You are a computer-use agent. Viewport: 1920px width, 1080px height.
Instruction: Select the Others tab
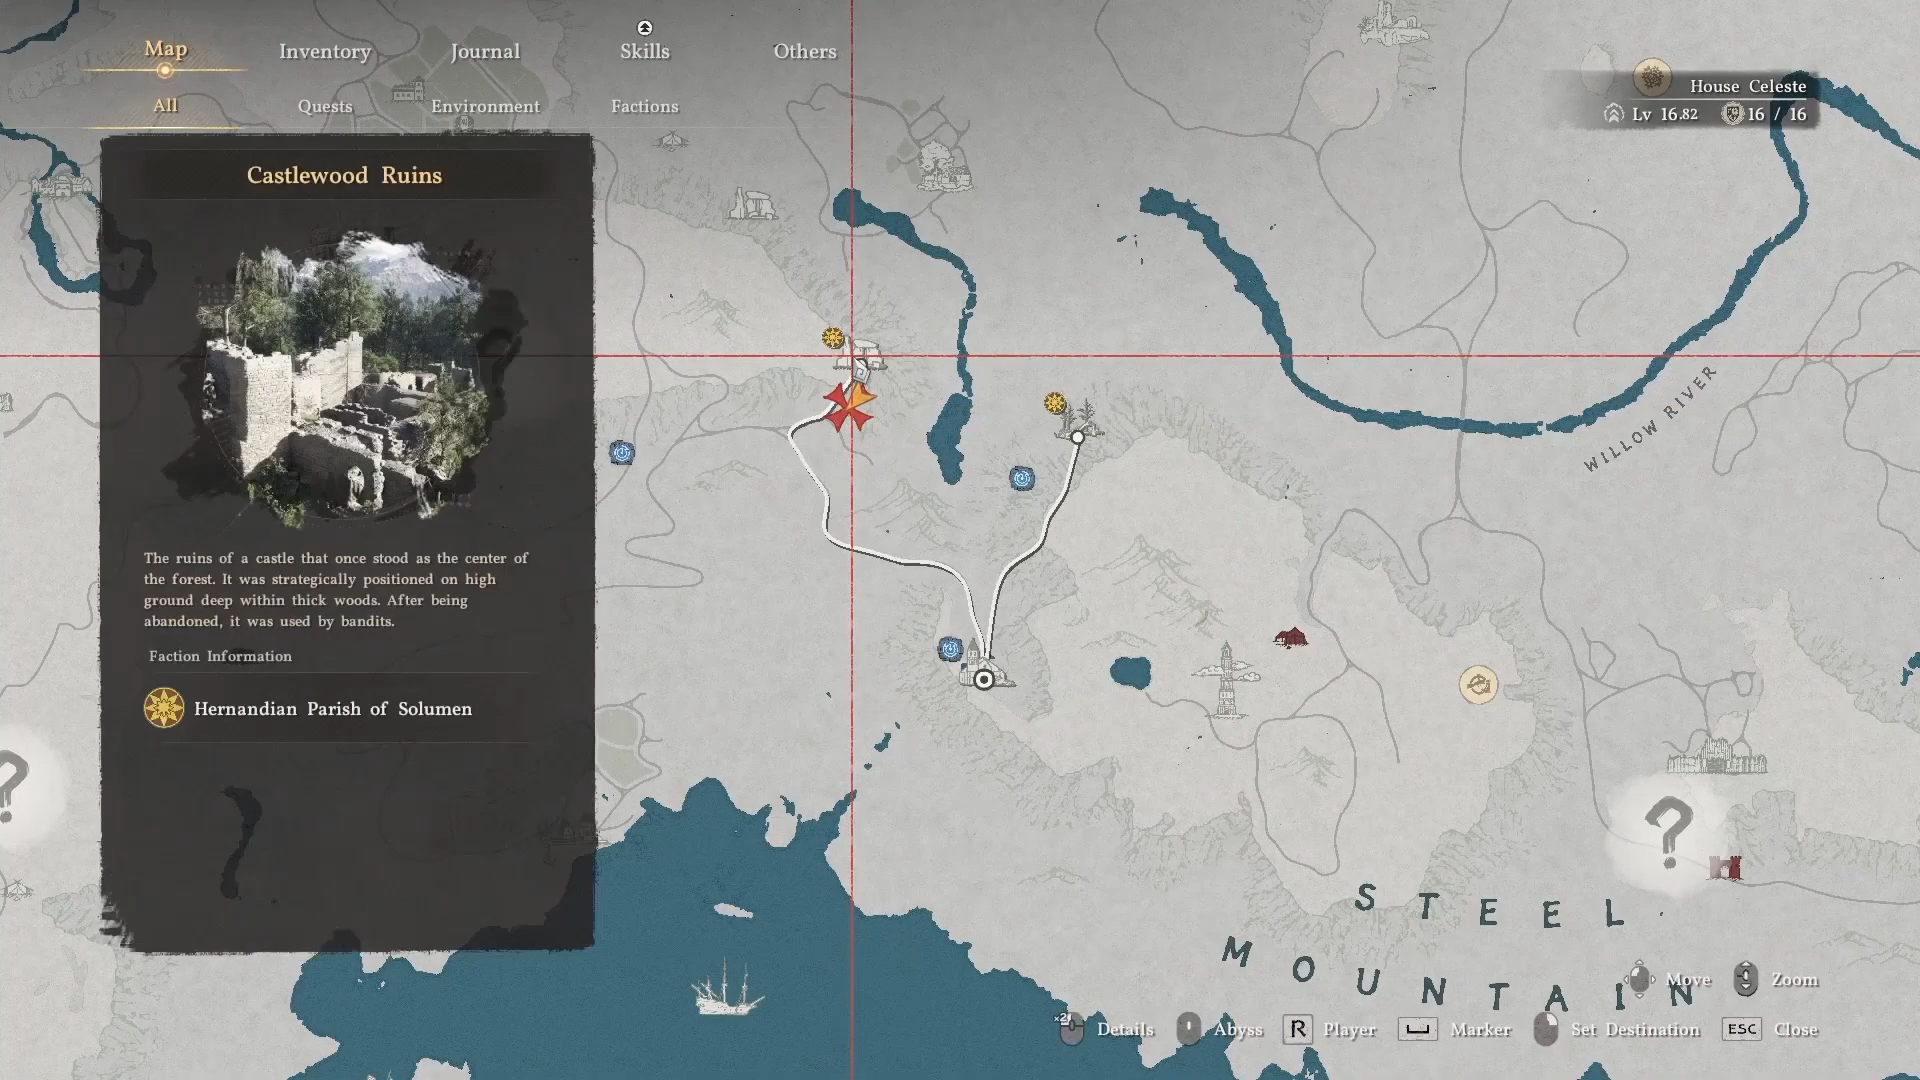pyautogui.click(x=804, y=51)
